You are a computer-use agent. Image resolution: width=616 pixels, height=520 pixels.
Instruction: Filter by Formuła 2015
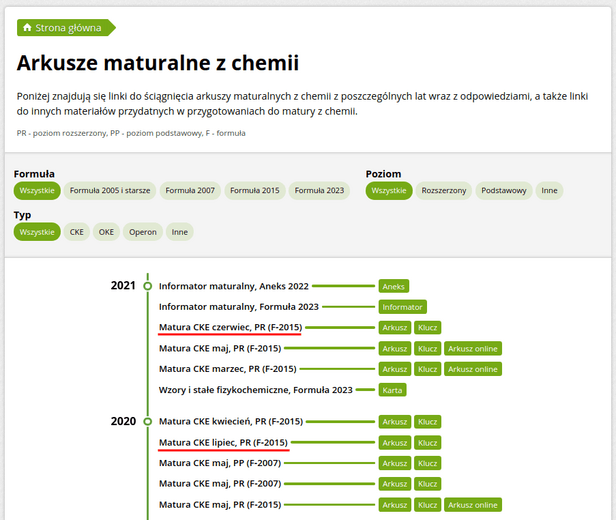(x=255, y=190)
